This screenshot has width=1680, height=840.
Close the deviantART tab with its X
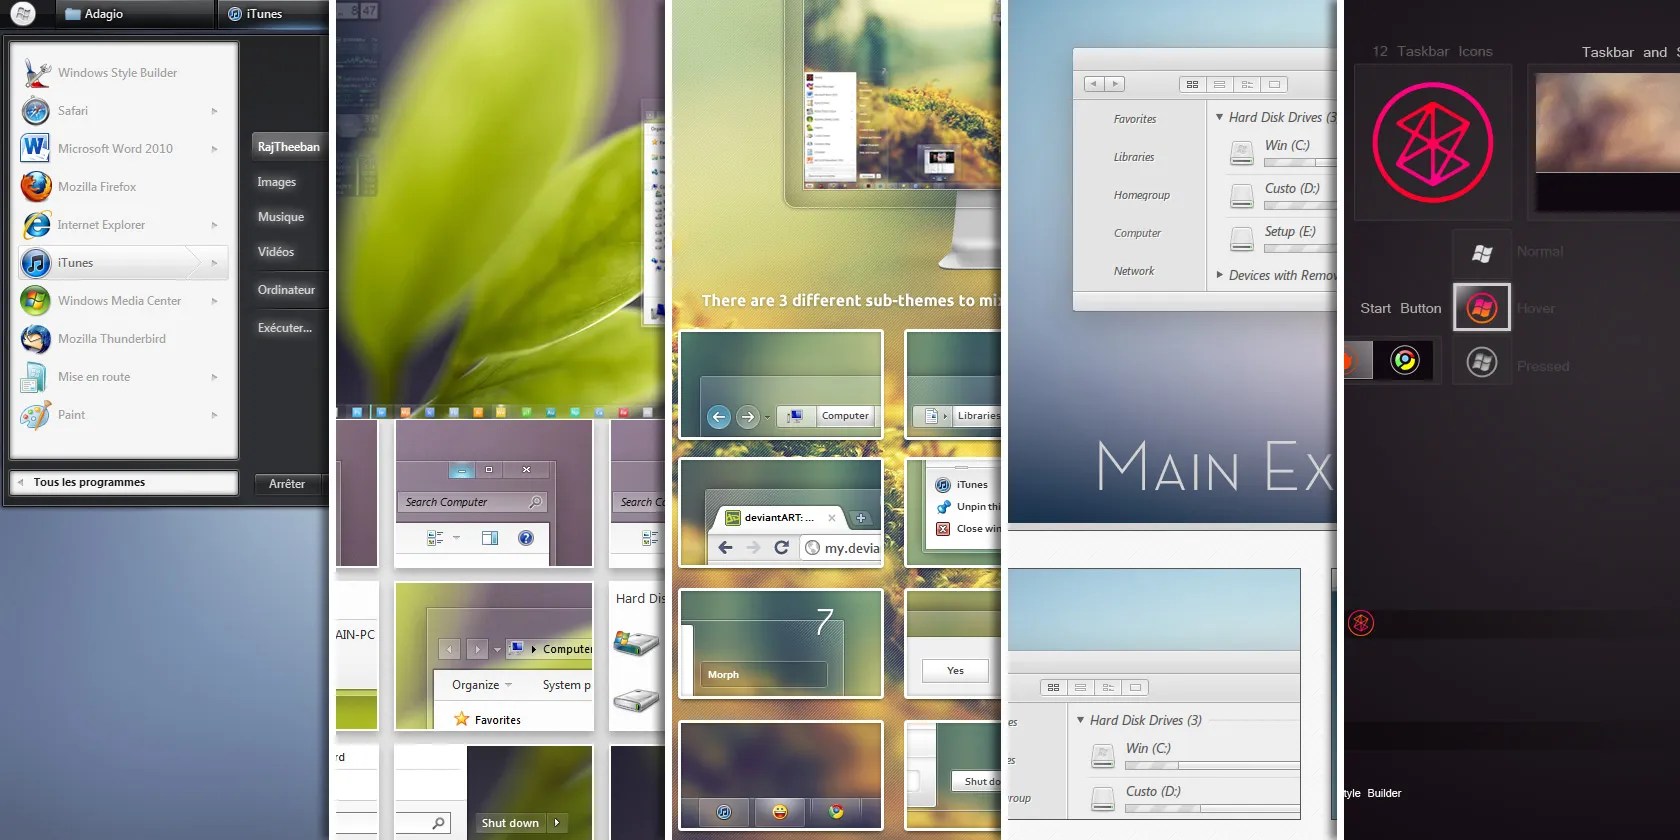[x=831, y=518]
